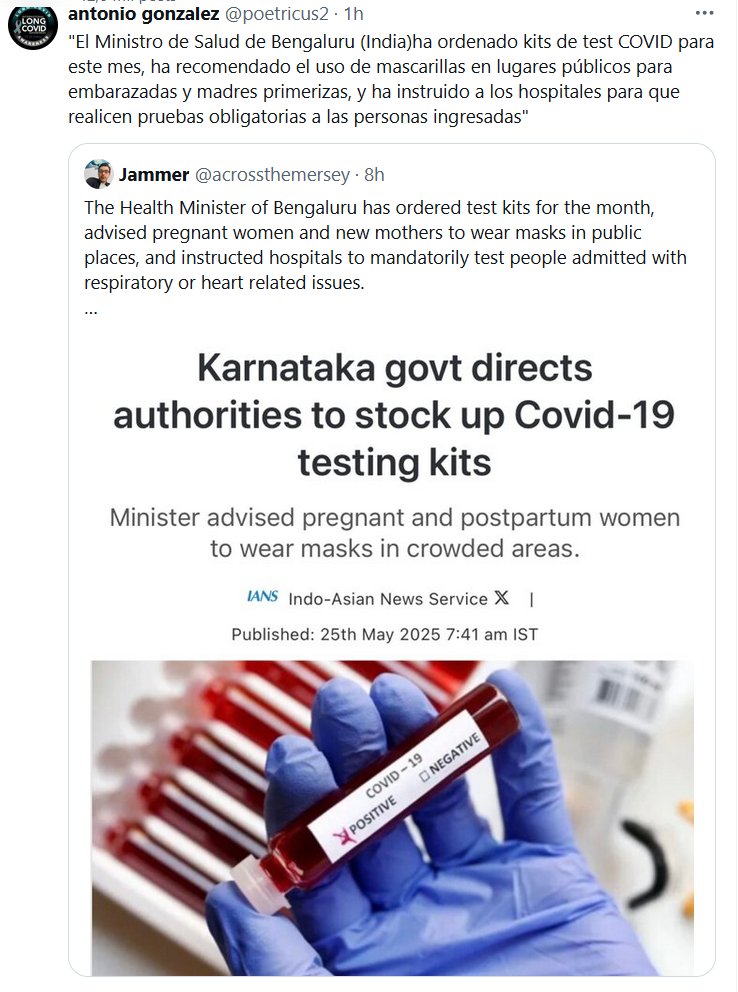
Task: Click the IANS logo icon
Action: pyautogui.click(x=262, y=597)
